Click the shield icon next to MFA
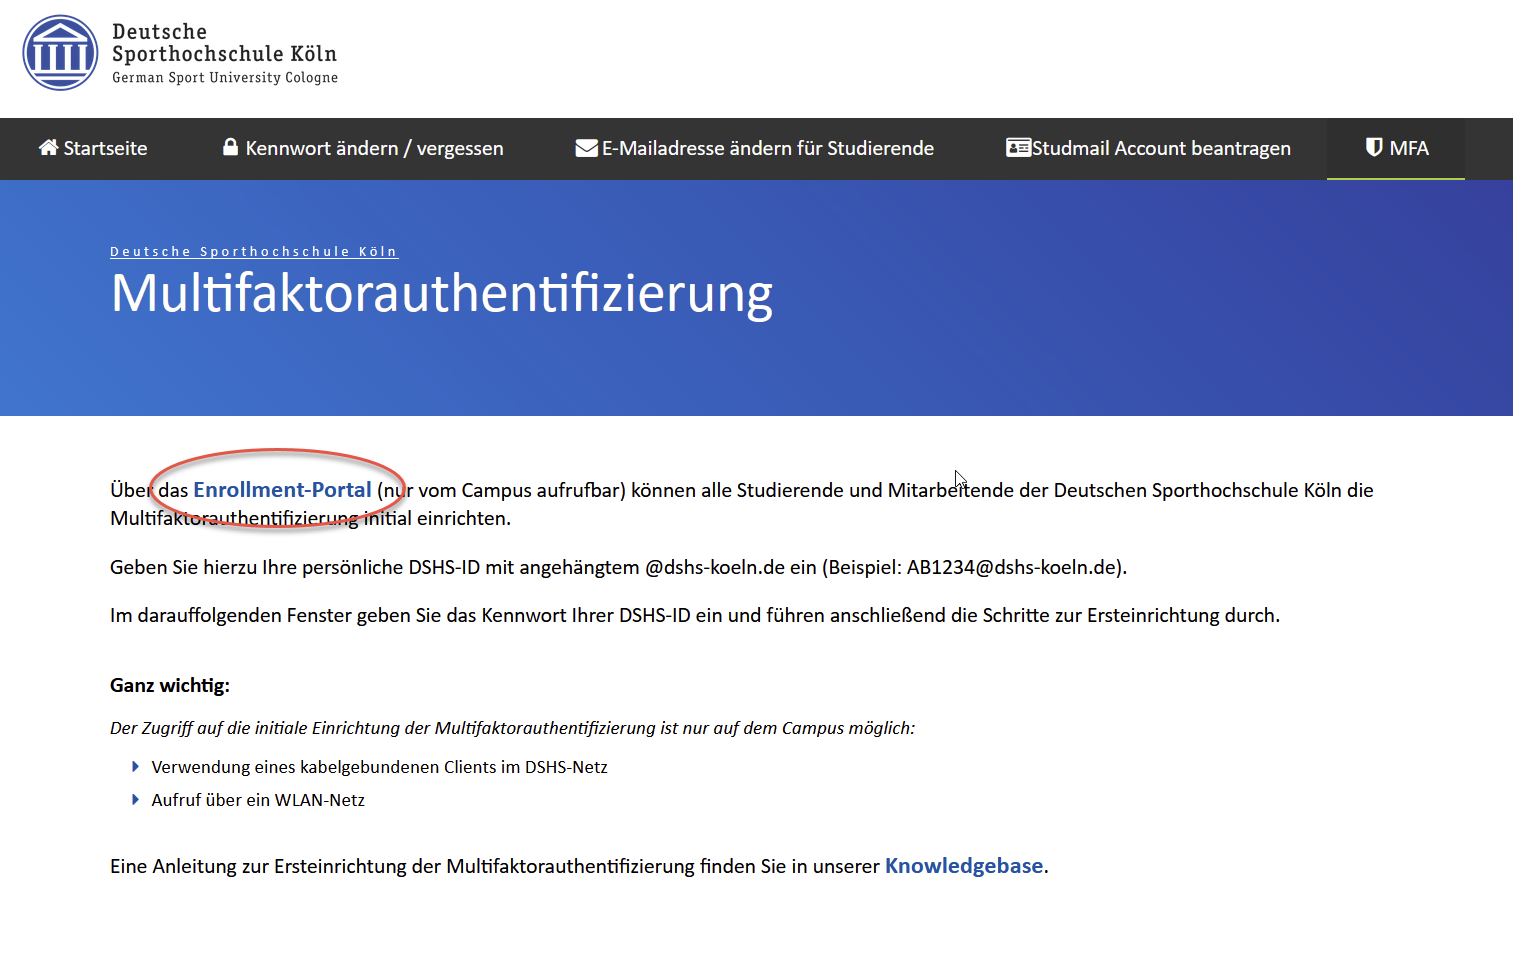 1374,148
